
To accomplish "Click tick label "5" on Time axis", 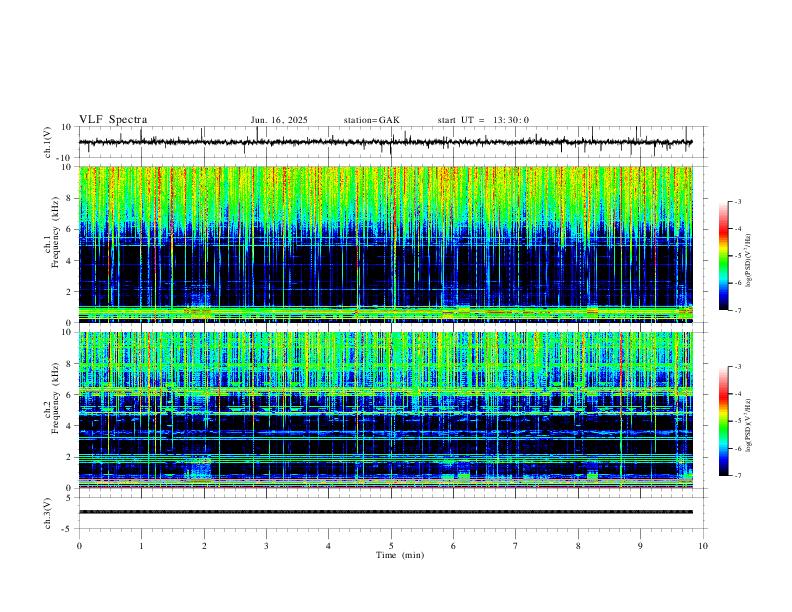I will tap(391, 546).
